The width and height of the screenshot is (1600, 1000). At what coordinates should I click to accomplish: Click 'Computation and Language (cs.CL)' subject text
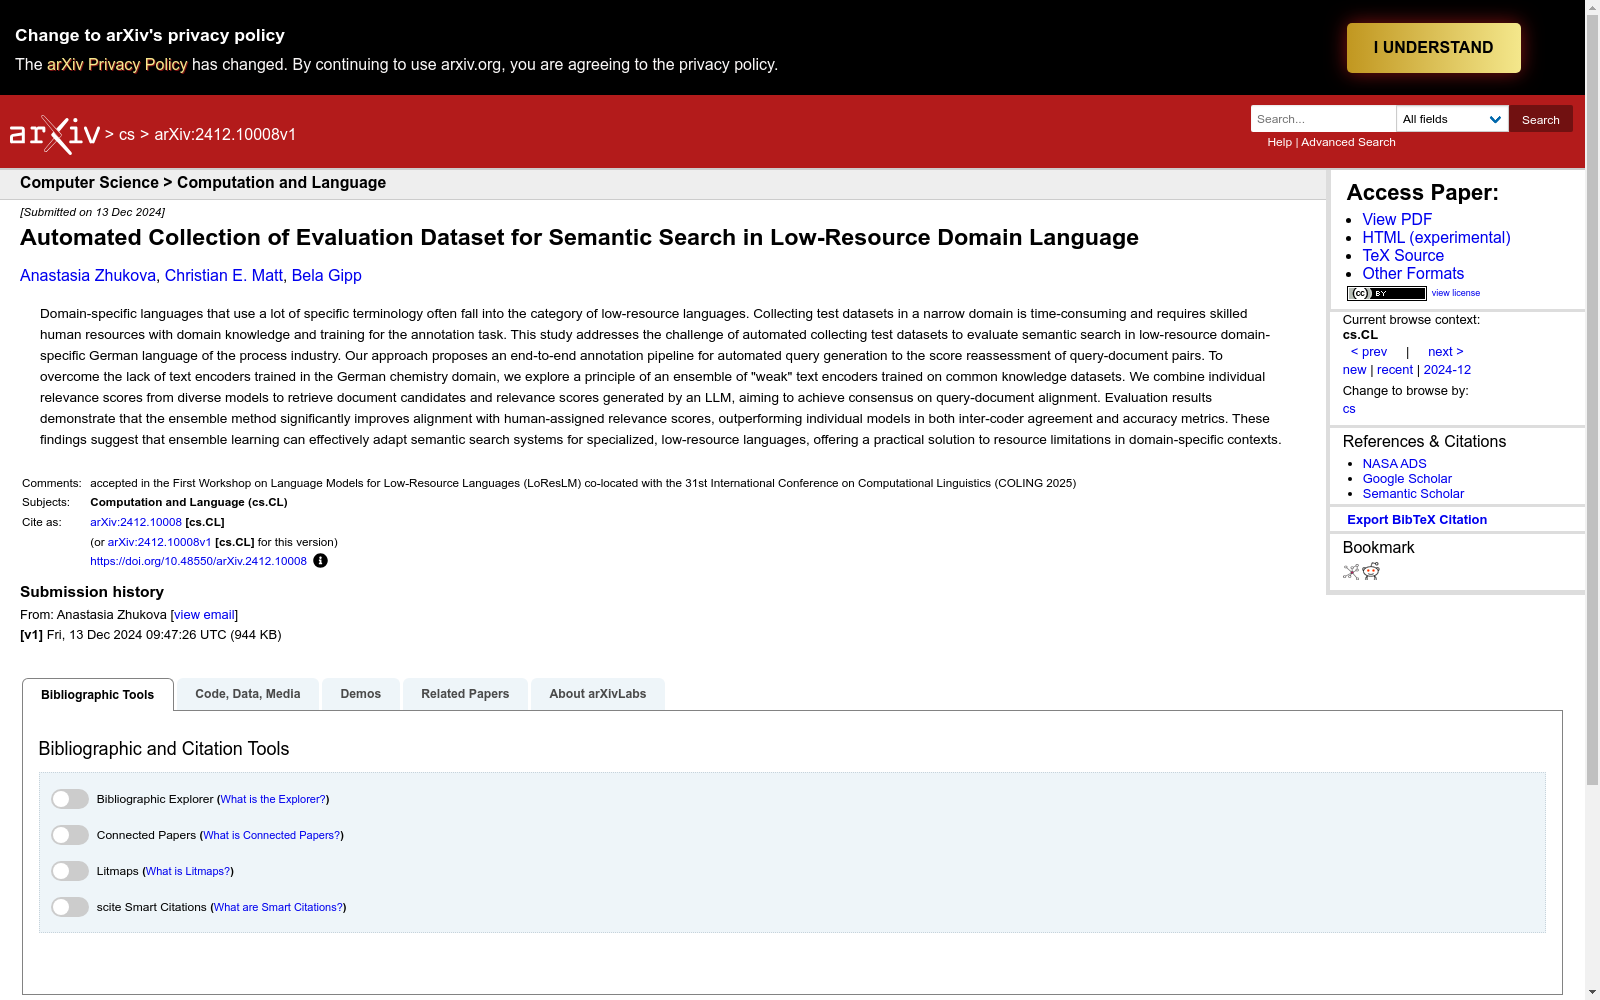click(x=189, y=503)
